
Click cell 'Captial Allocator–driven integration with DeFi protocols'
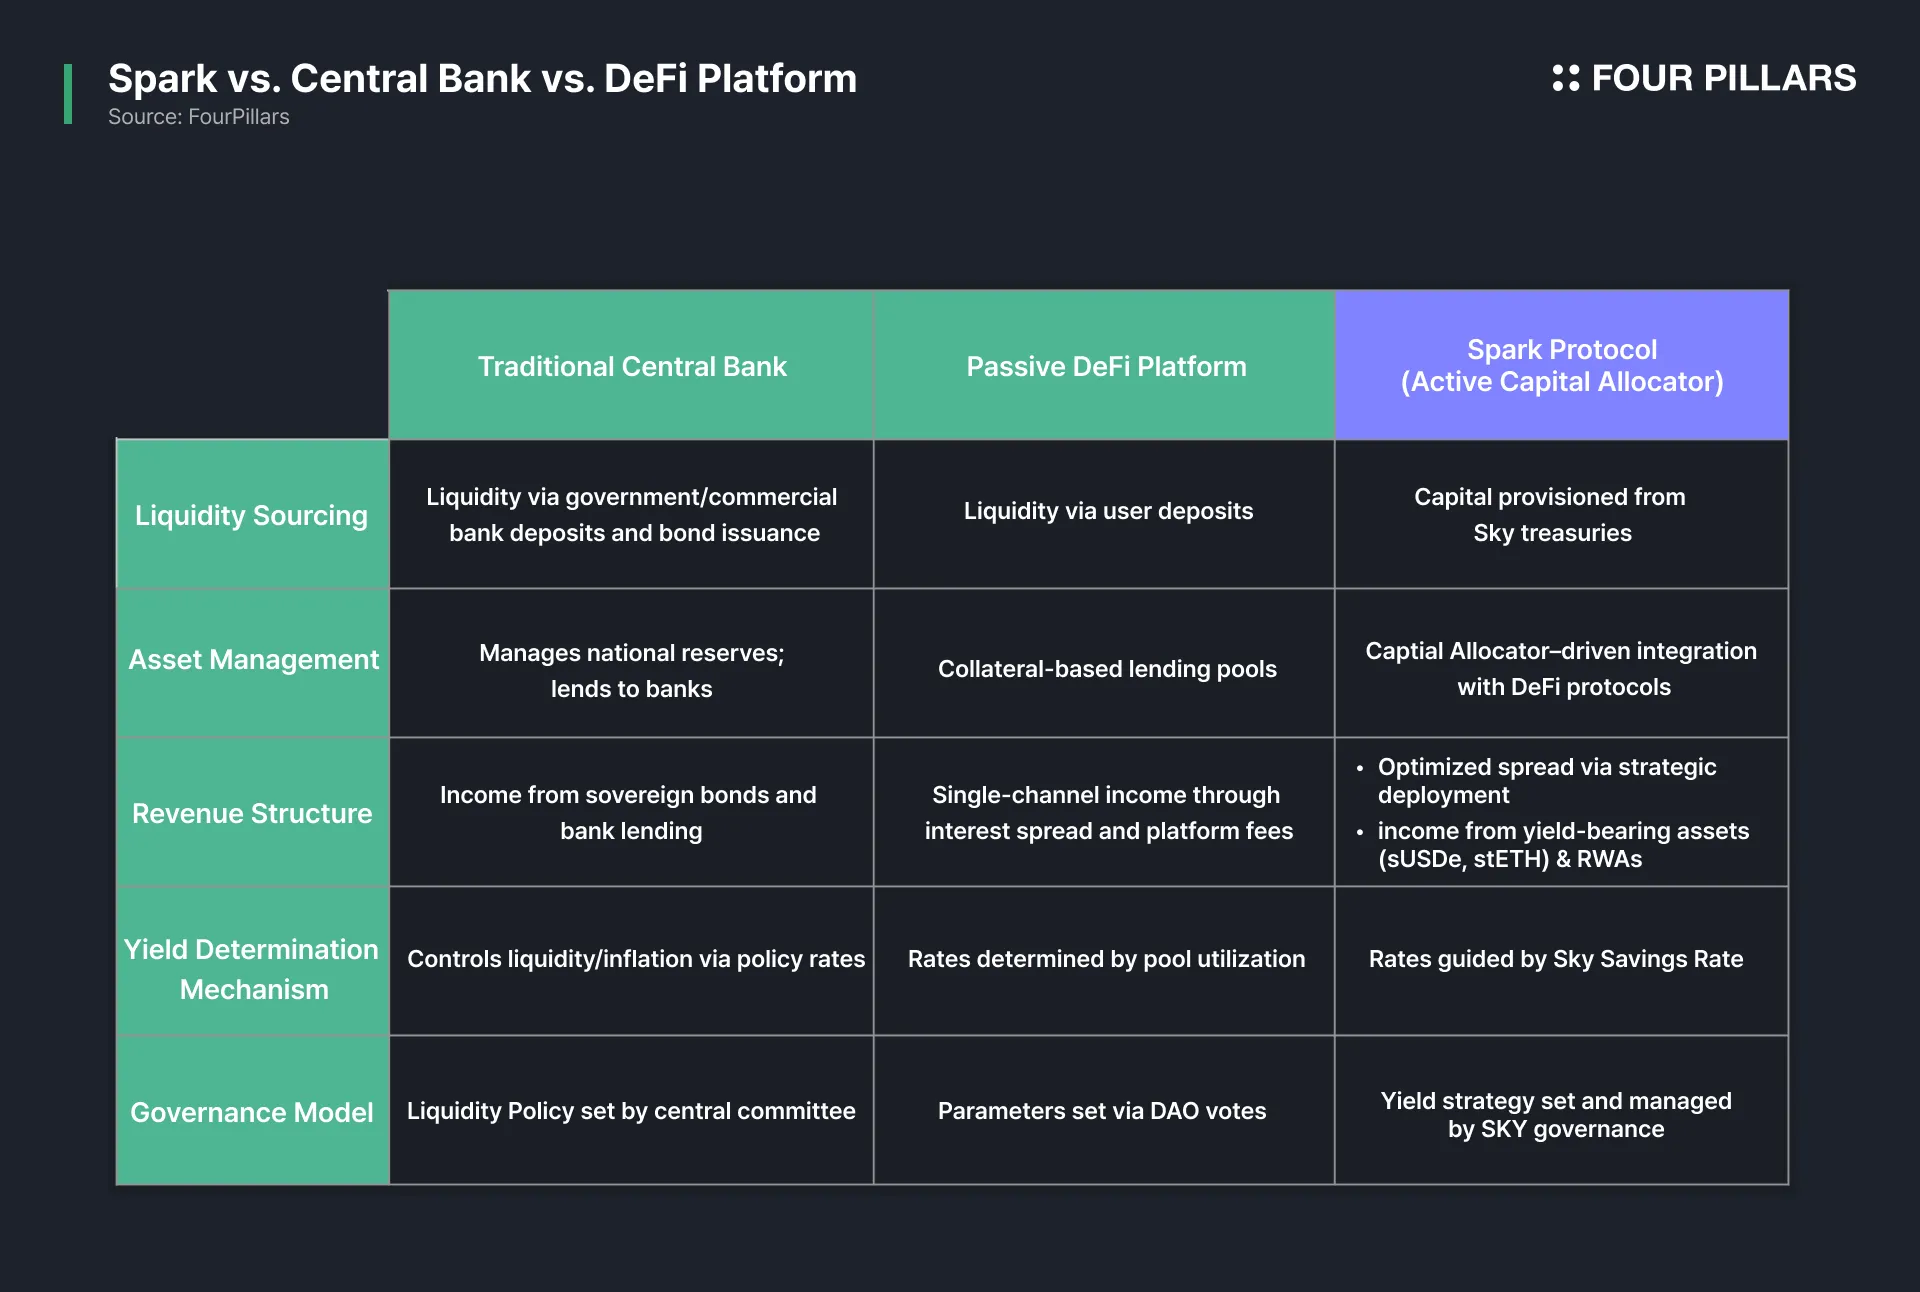pos(1562,663)
